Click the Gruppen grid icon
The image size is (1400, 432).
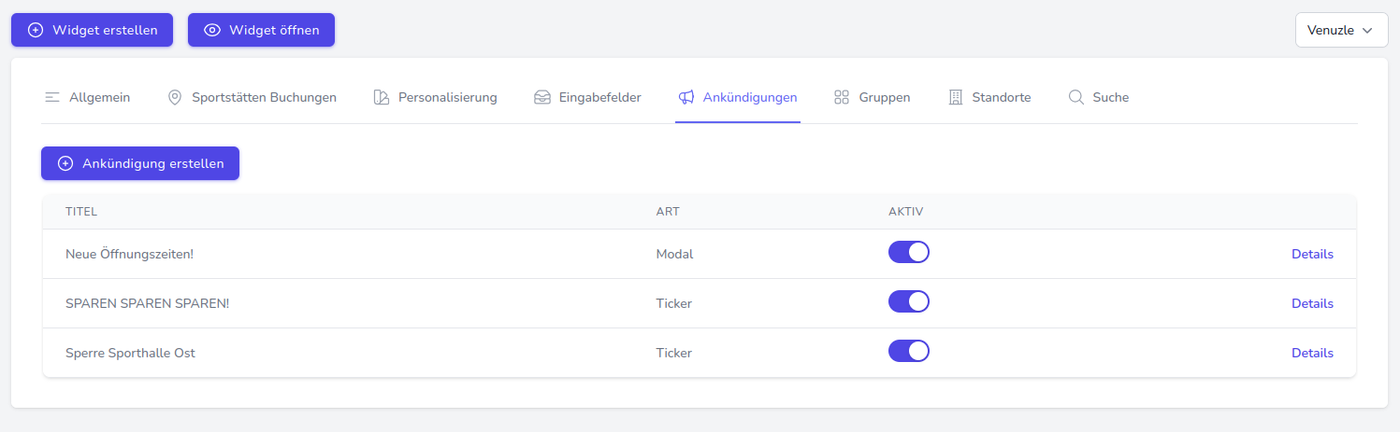pyautogui.click(x=841, y=97)
